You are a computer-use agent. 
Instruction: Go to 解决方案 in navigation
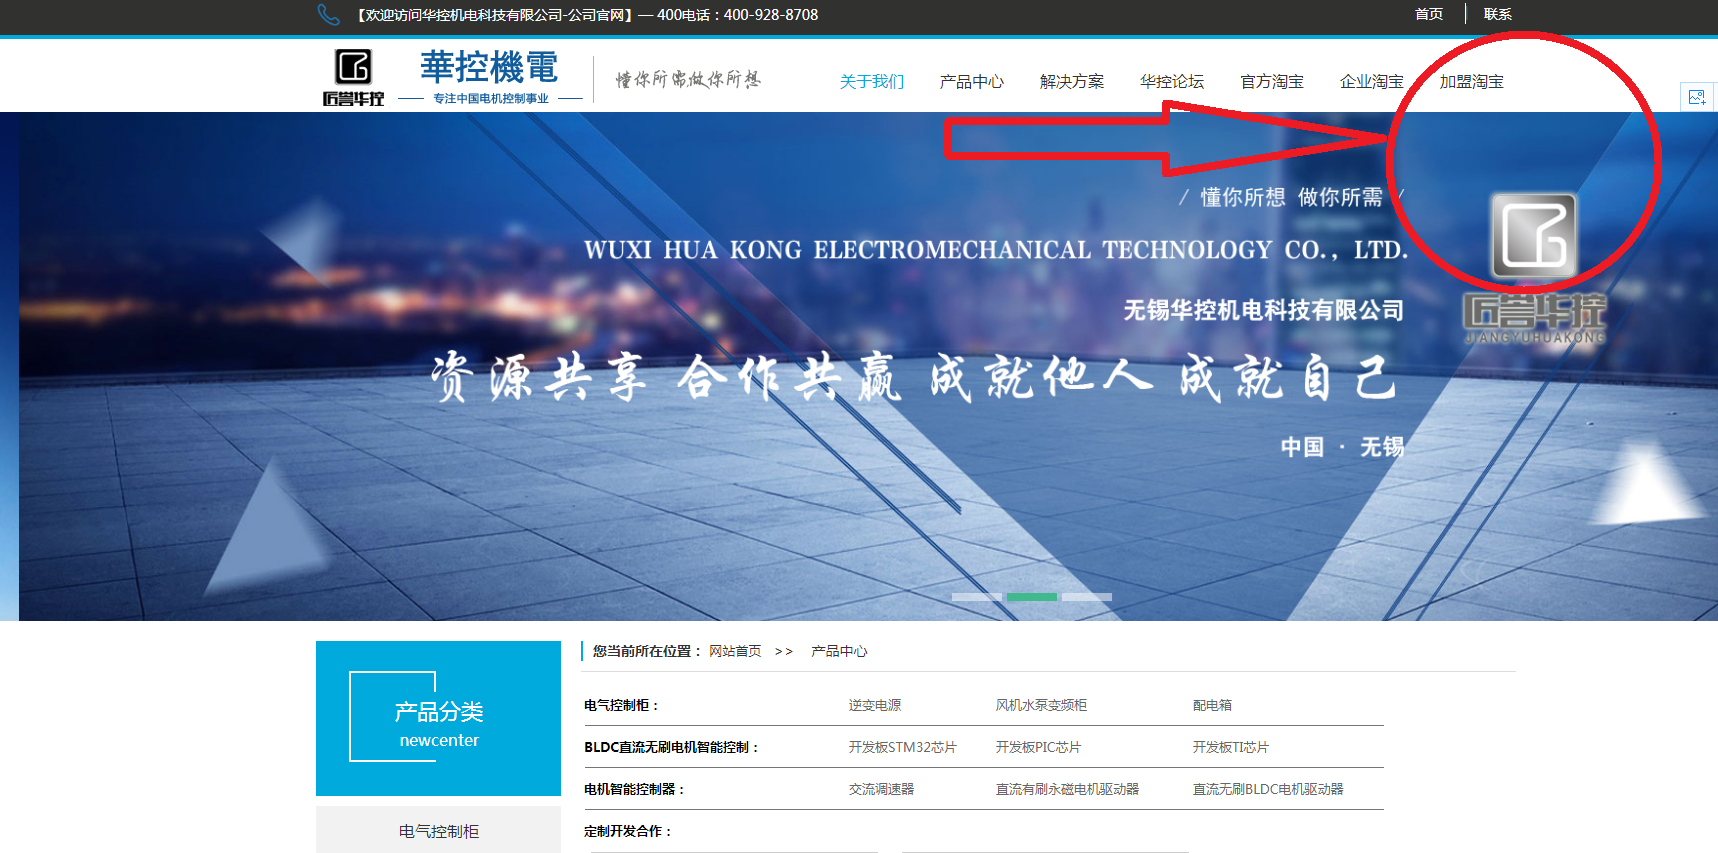[x=1072, y=82]
